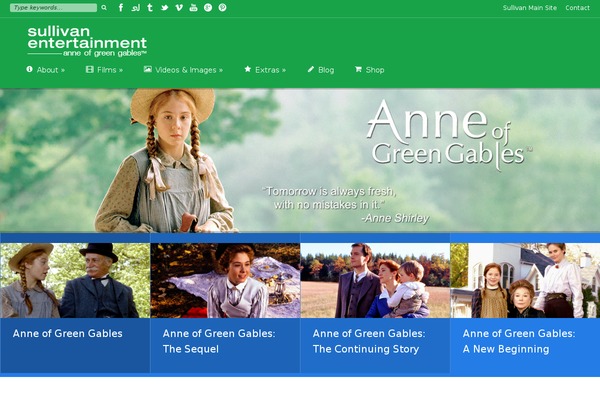Open the Pinterest social icon

222,7
